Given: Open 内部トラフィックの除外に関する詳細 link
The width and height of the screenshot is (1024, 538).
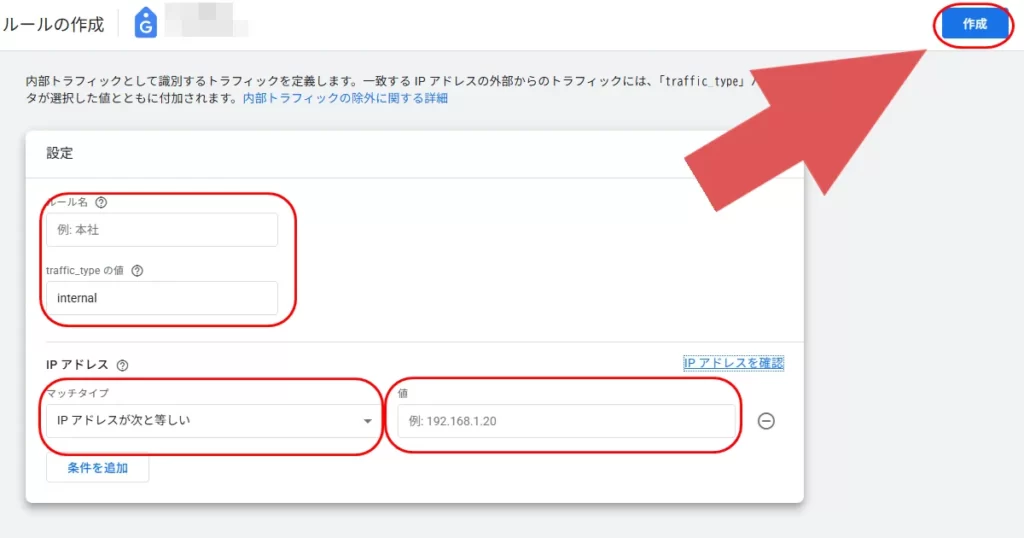Looking at the screenshot, I should [x=345, y=98].
